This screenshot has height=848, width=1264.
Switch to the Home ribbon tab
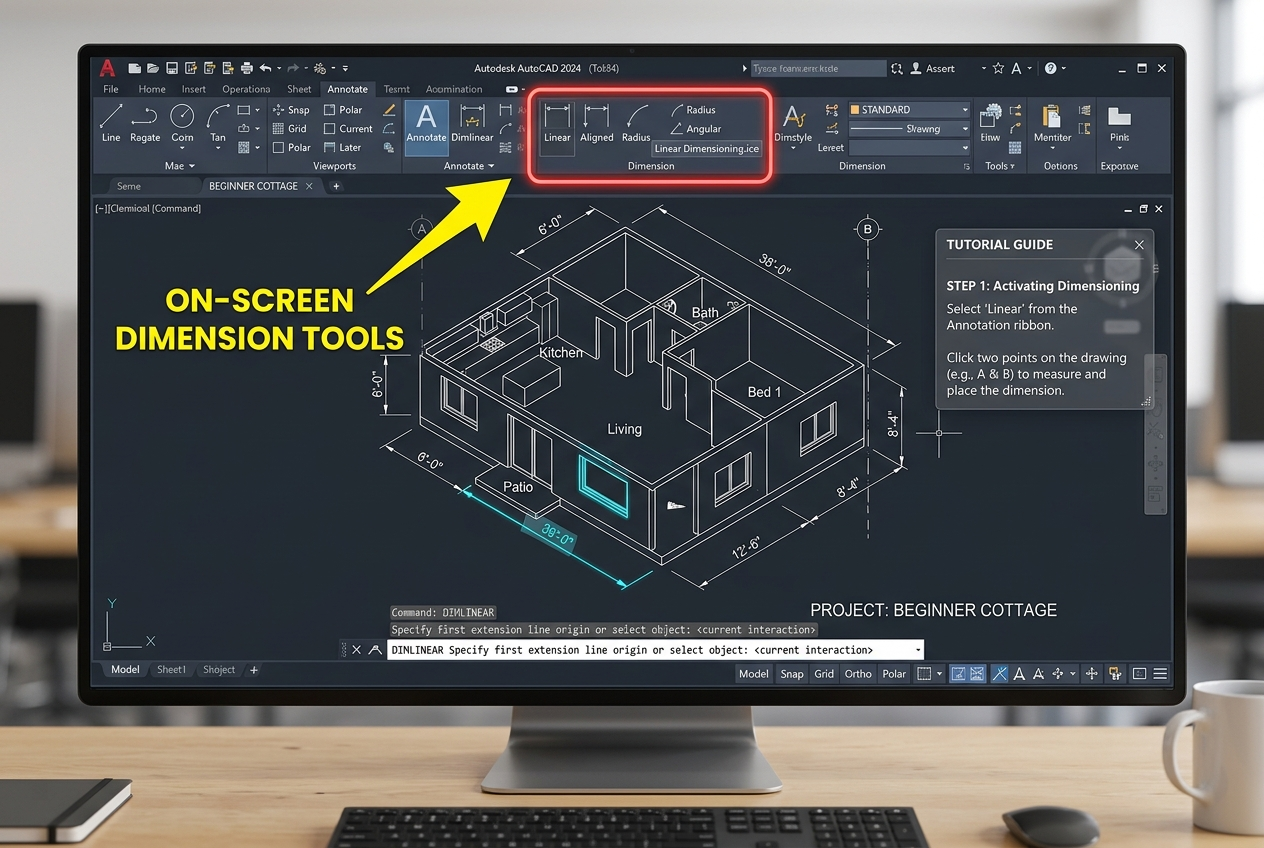[152, 89]
